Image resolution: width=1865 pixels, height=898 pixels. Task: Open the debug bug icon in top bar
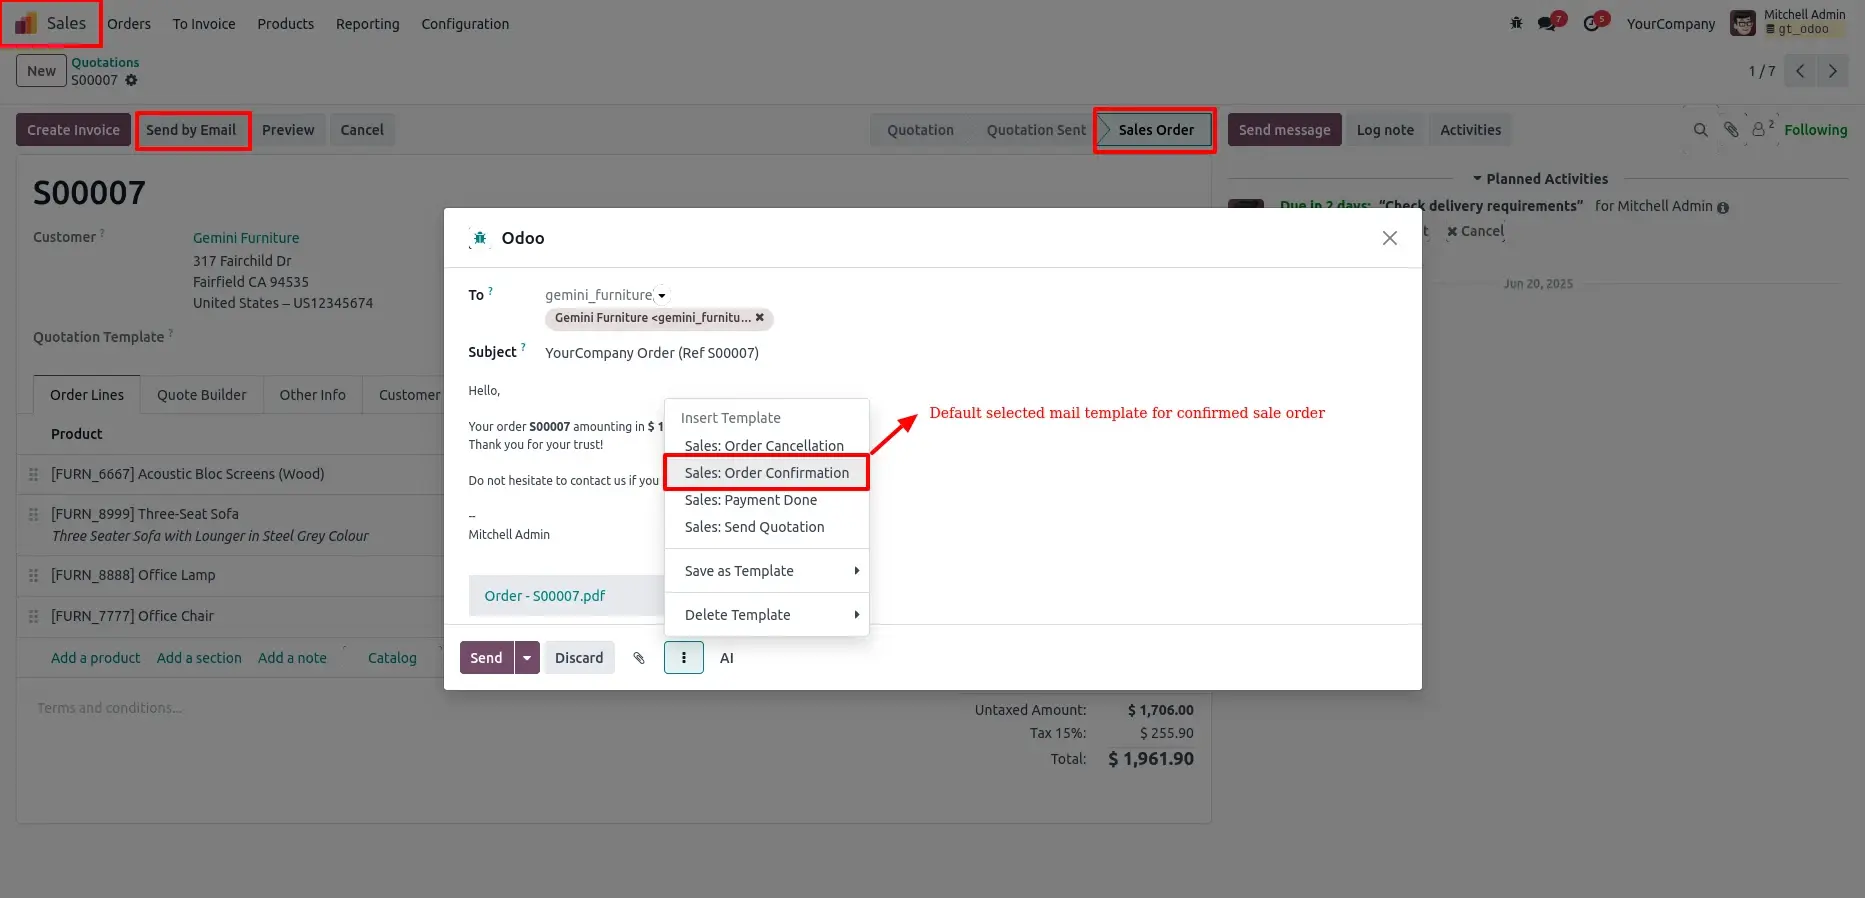point(1516,23)
